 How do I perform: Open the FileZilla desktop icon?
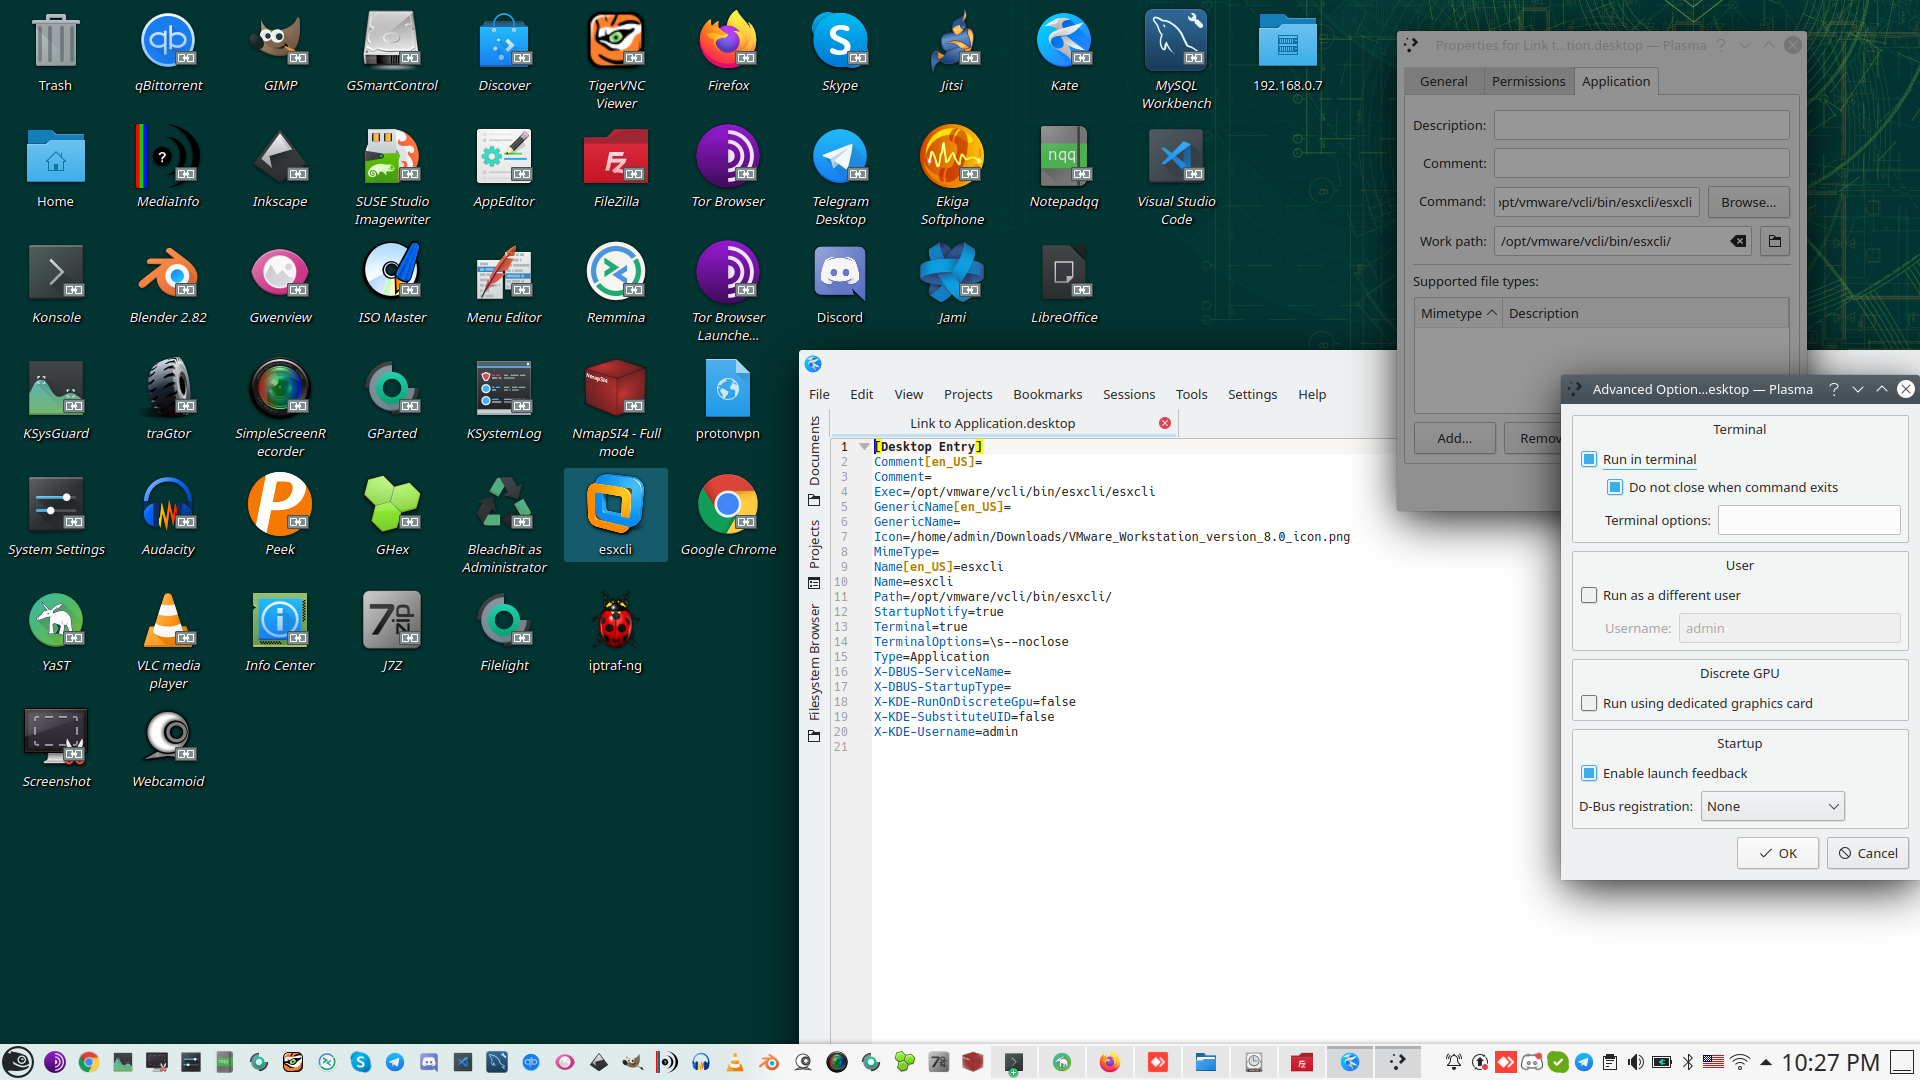pyautogui.click(x=616, y=158)
